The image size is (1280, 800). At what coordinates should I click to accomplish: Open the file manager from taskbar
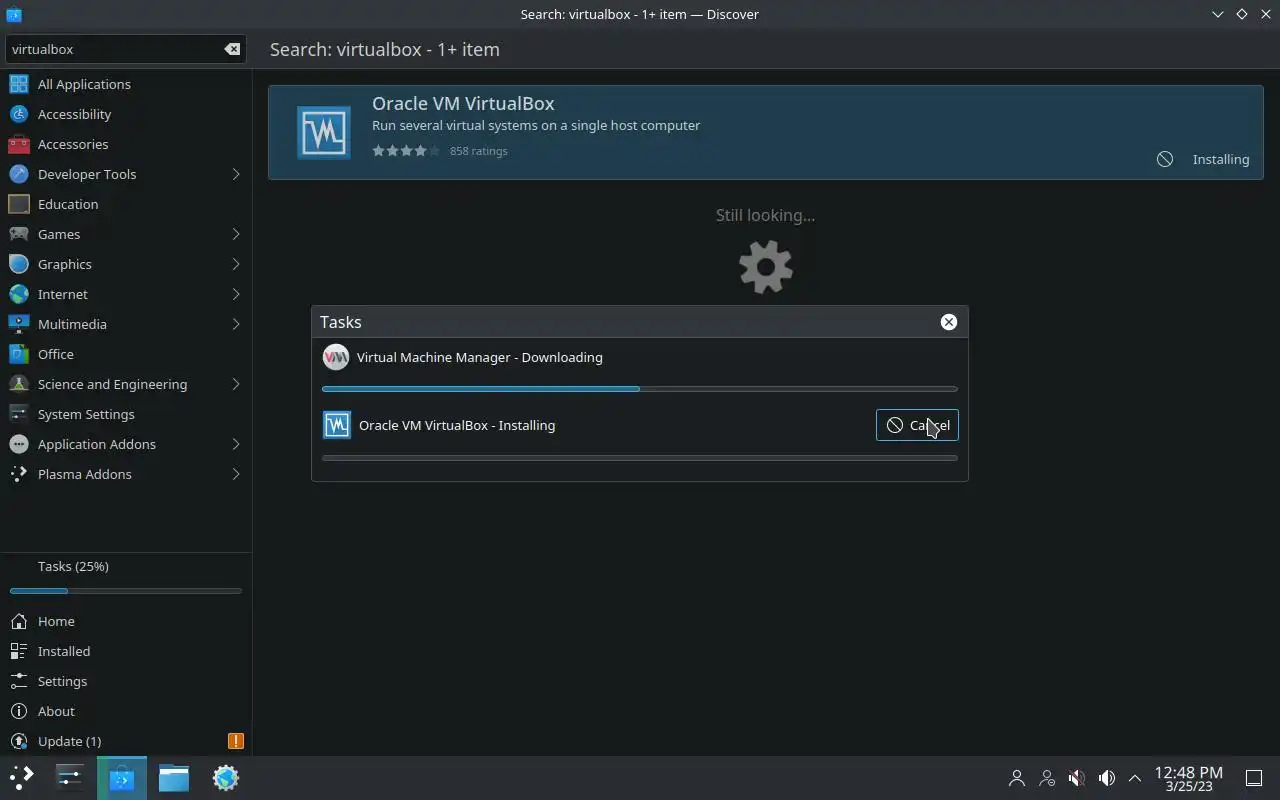pyautogui.click(x=174, y=778)
